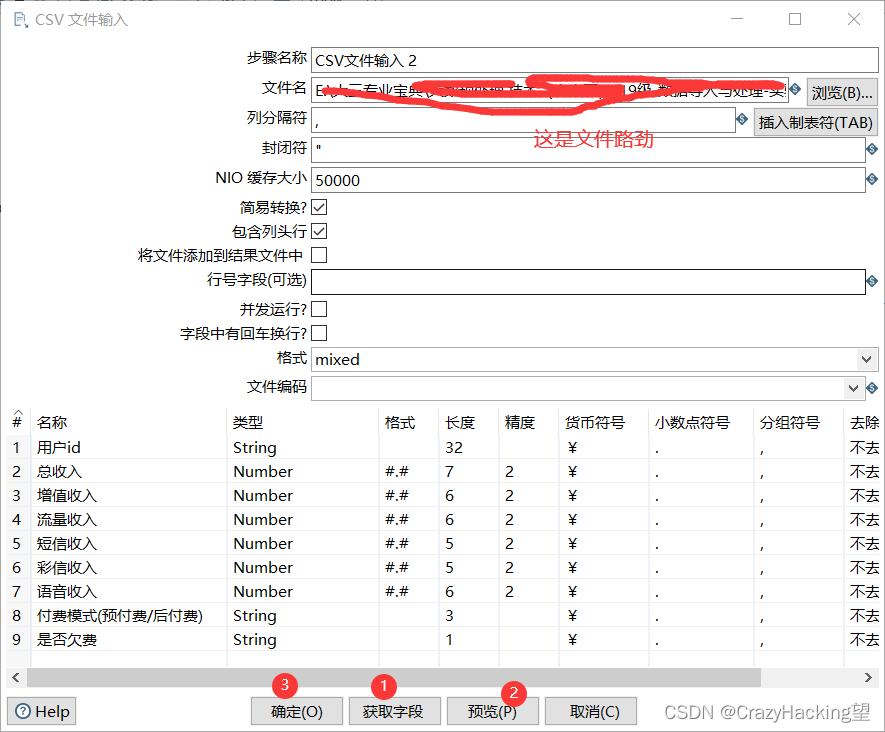The height and width of the screenshot is (732, 885).
Task: Click precision cell 2 in 语音收入 row
Action: point(529,591)
